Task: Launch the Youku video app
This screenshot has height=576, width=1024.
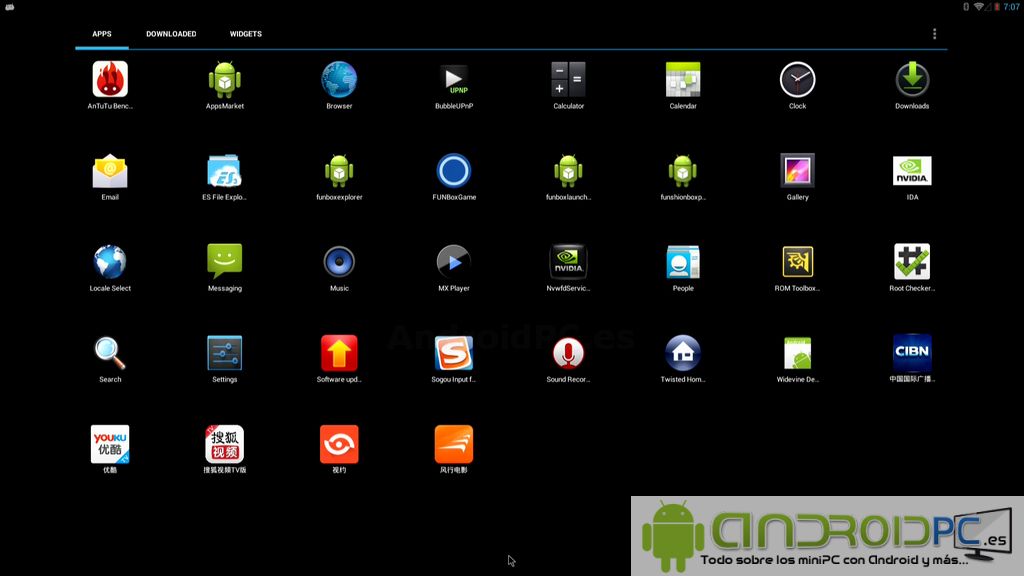Action: (x=110, y=444)
